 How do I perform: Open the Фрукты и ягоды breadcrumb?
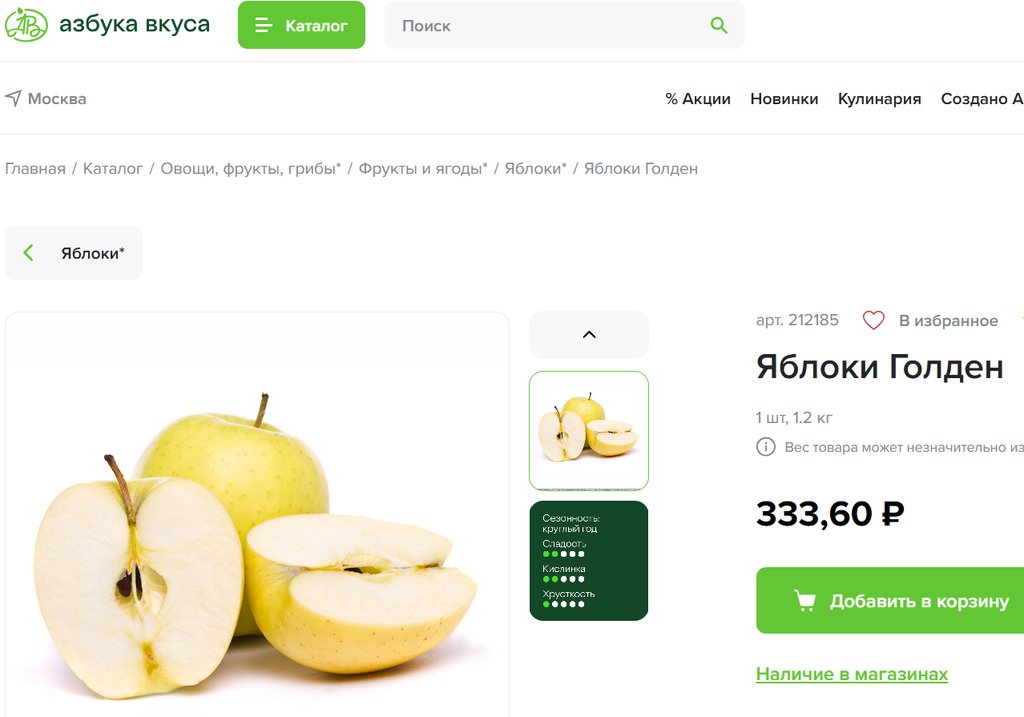tap(423, 168)
